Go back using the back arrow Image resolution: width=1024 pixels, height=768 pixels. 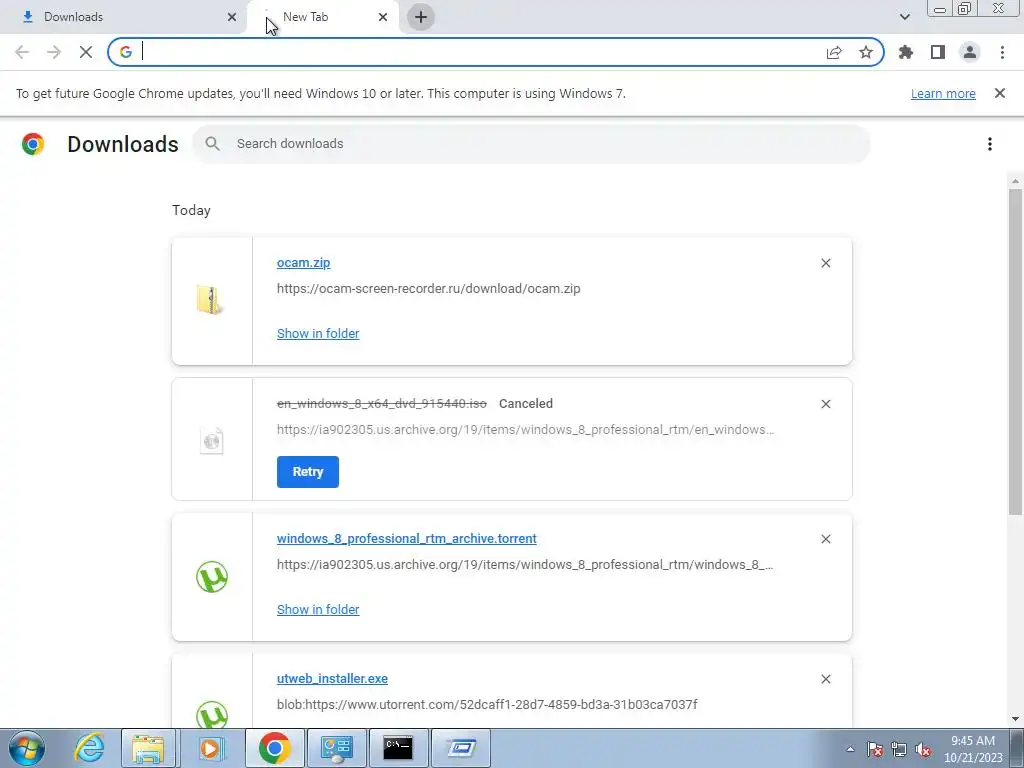(22, 52)
